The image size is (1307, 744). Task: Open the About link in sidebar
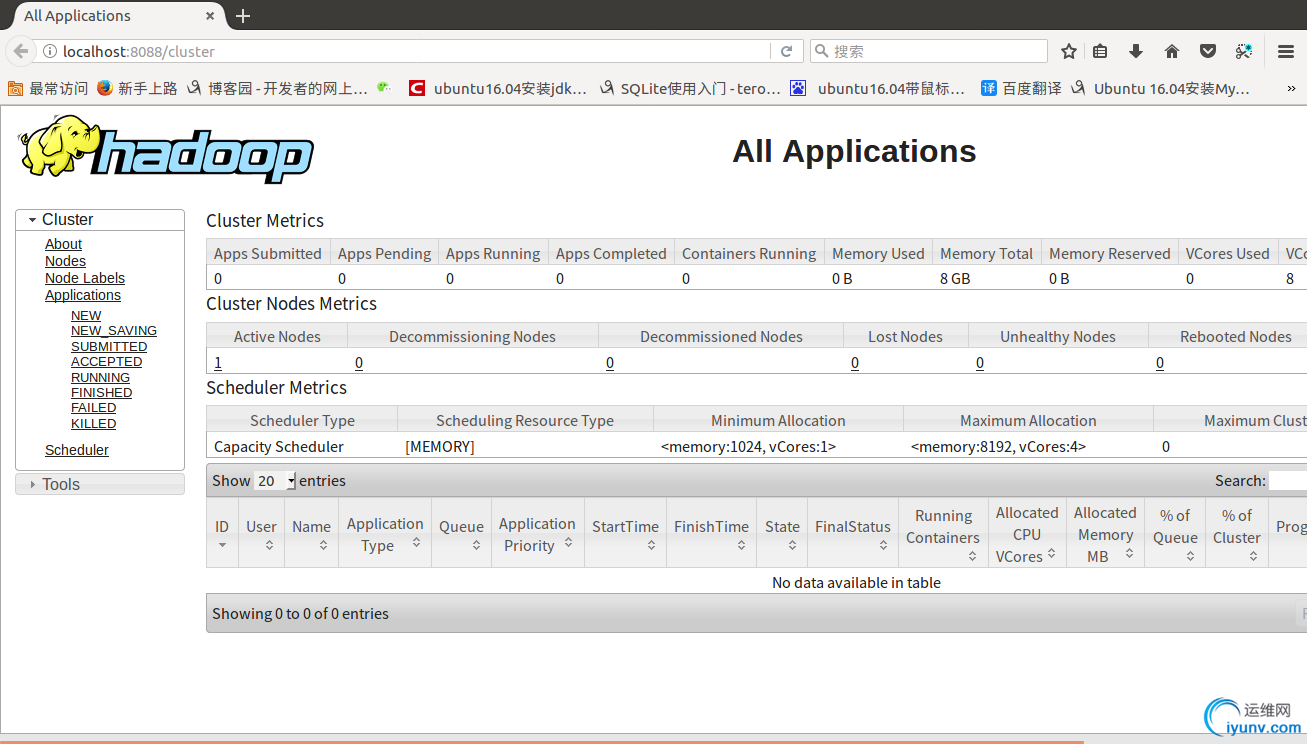[x=63, y=244]
